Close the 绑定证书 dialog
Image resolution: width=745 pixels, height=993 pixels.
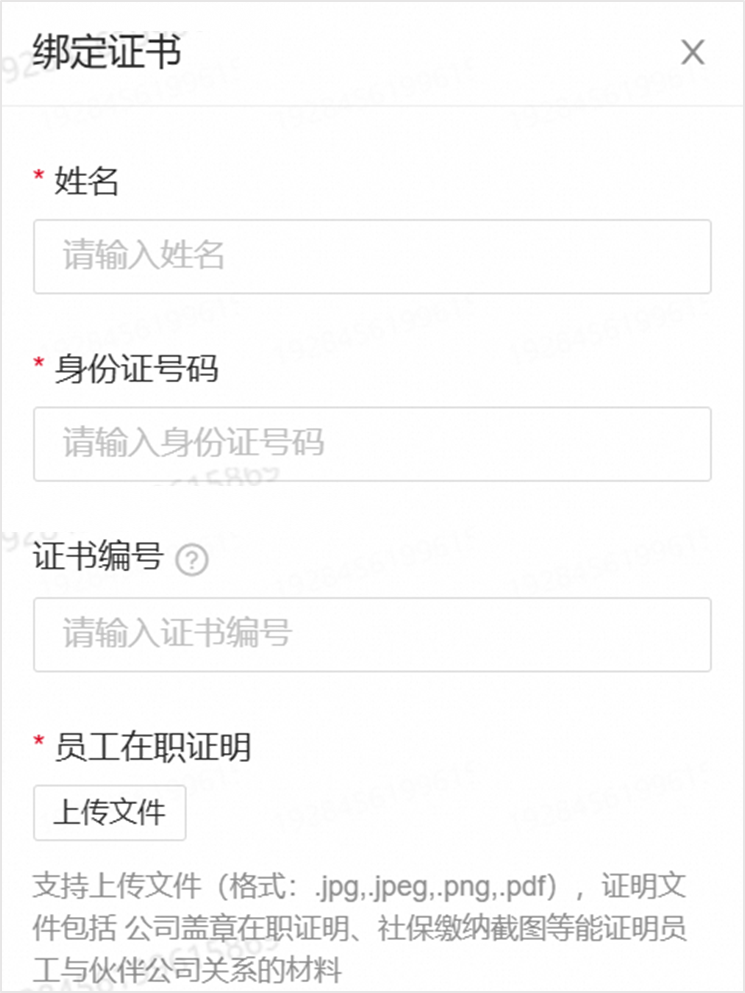point(692,52)
